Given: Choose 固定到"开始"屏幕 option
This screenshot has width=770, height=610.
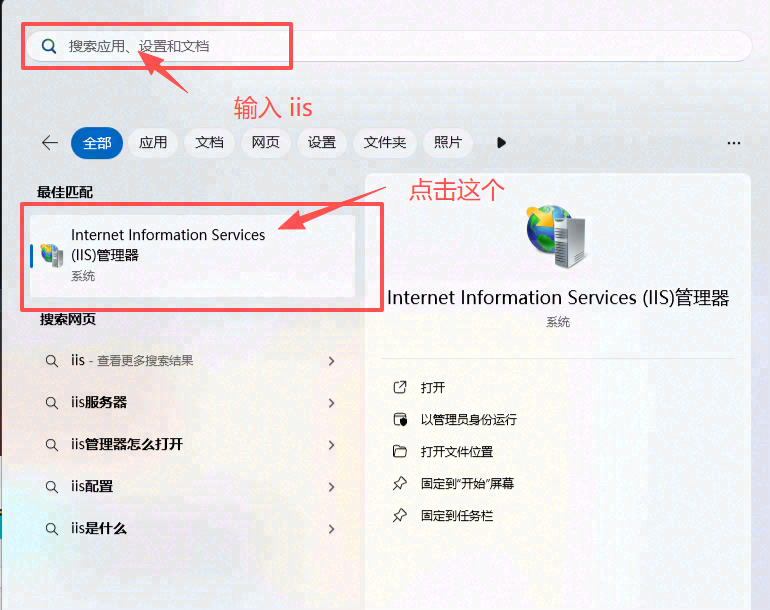Looking at the screenshot, I should point(467,483).
